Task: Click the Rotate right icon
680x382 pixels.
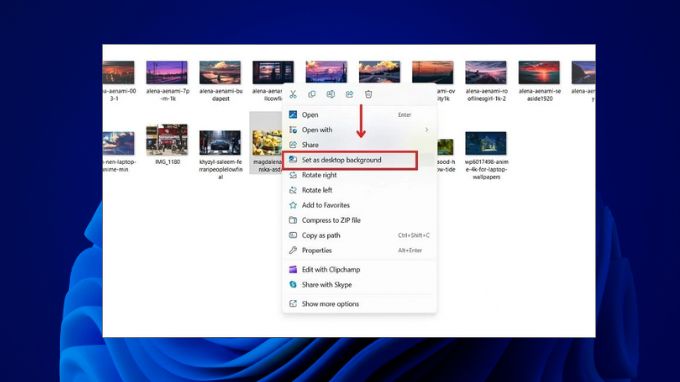Action: click(x=293, y=175)
